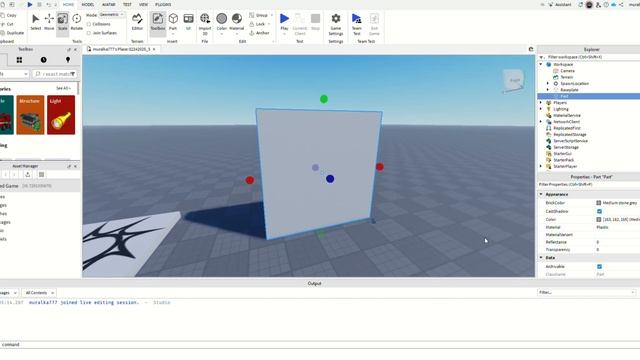Toggle the Archivable checkbox
This screenshot has width=640, height=360.
[599, 267]
